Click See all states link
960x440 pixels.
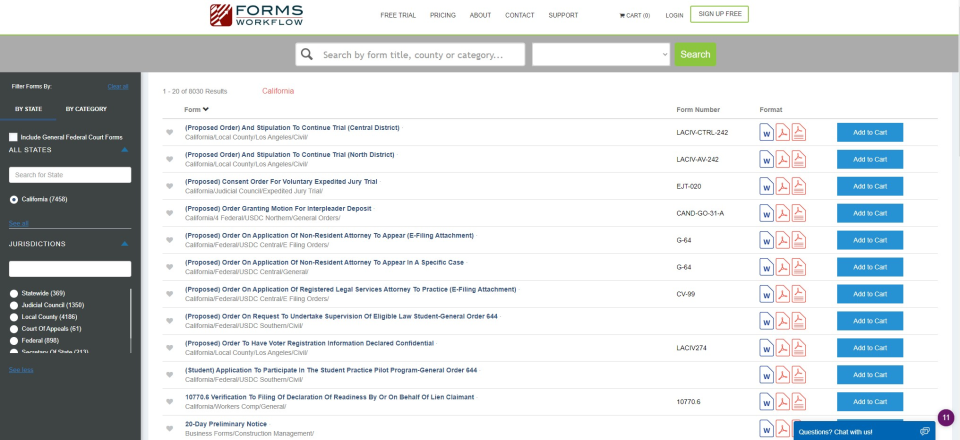click(18, 223)
